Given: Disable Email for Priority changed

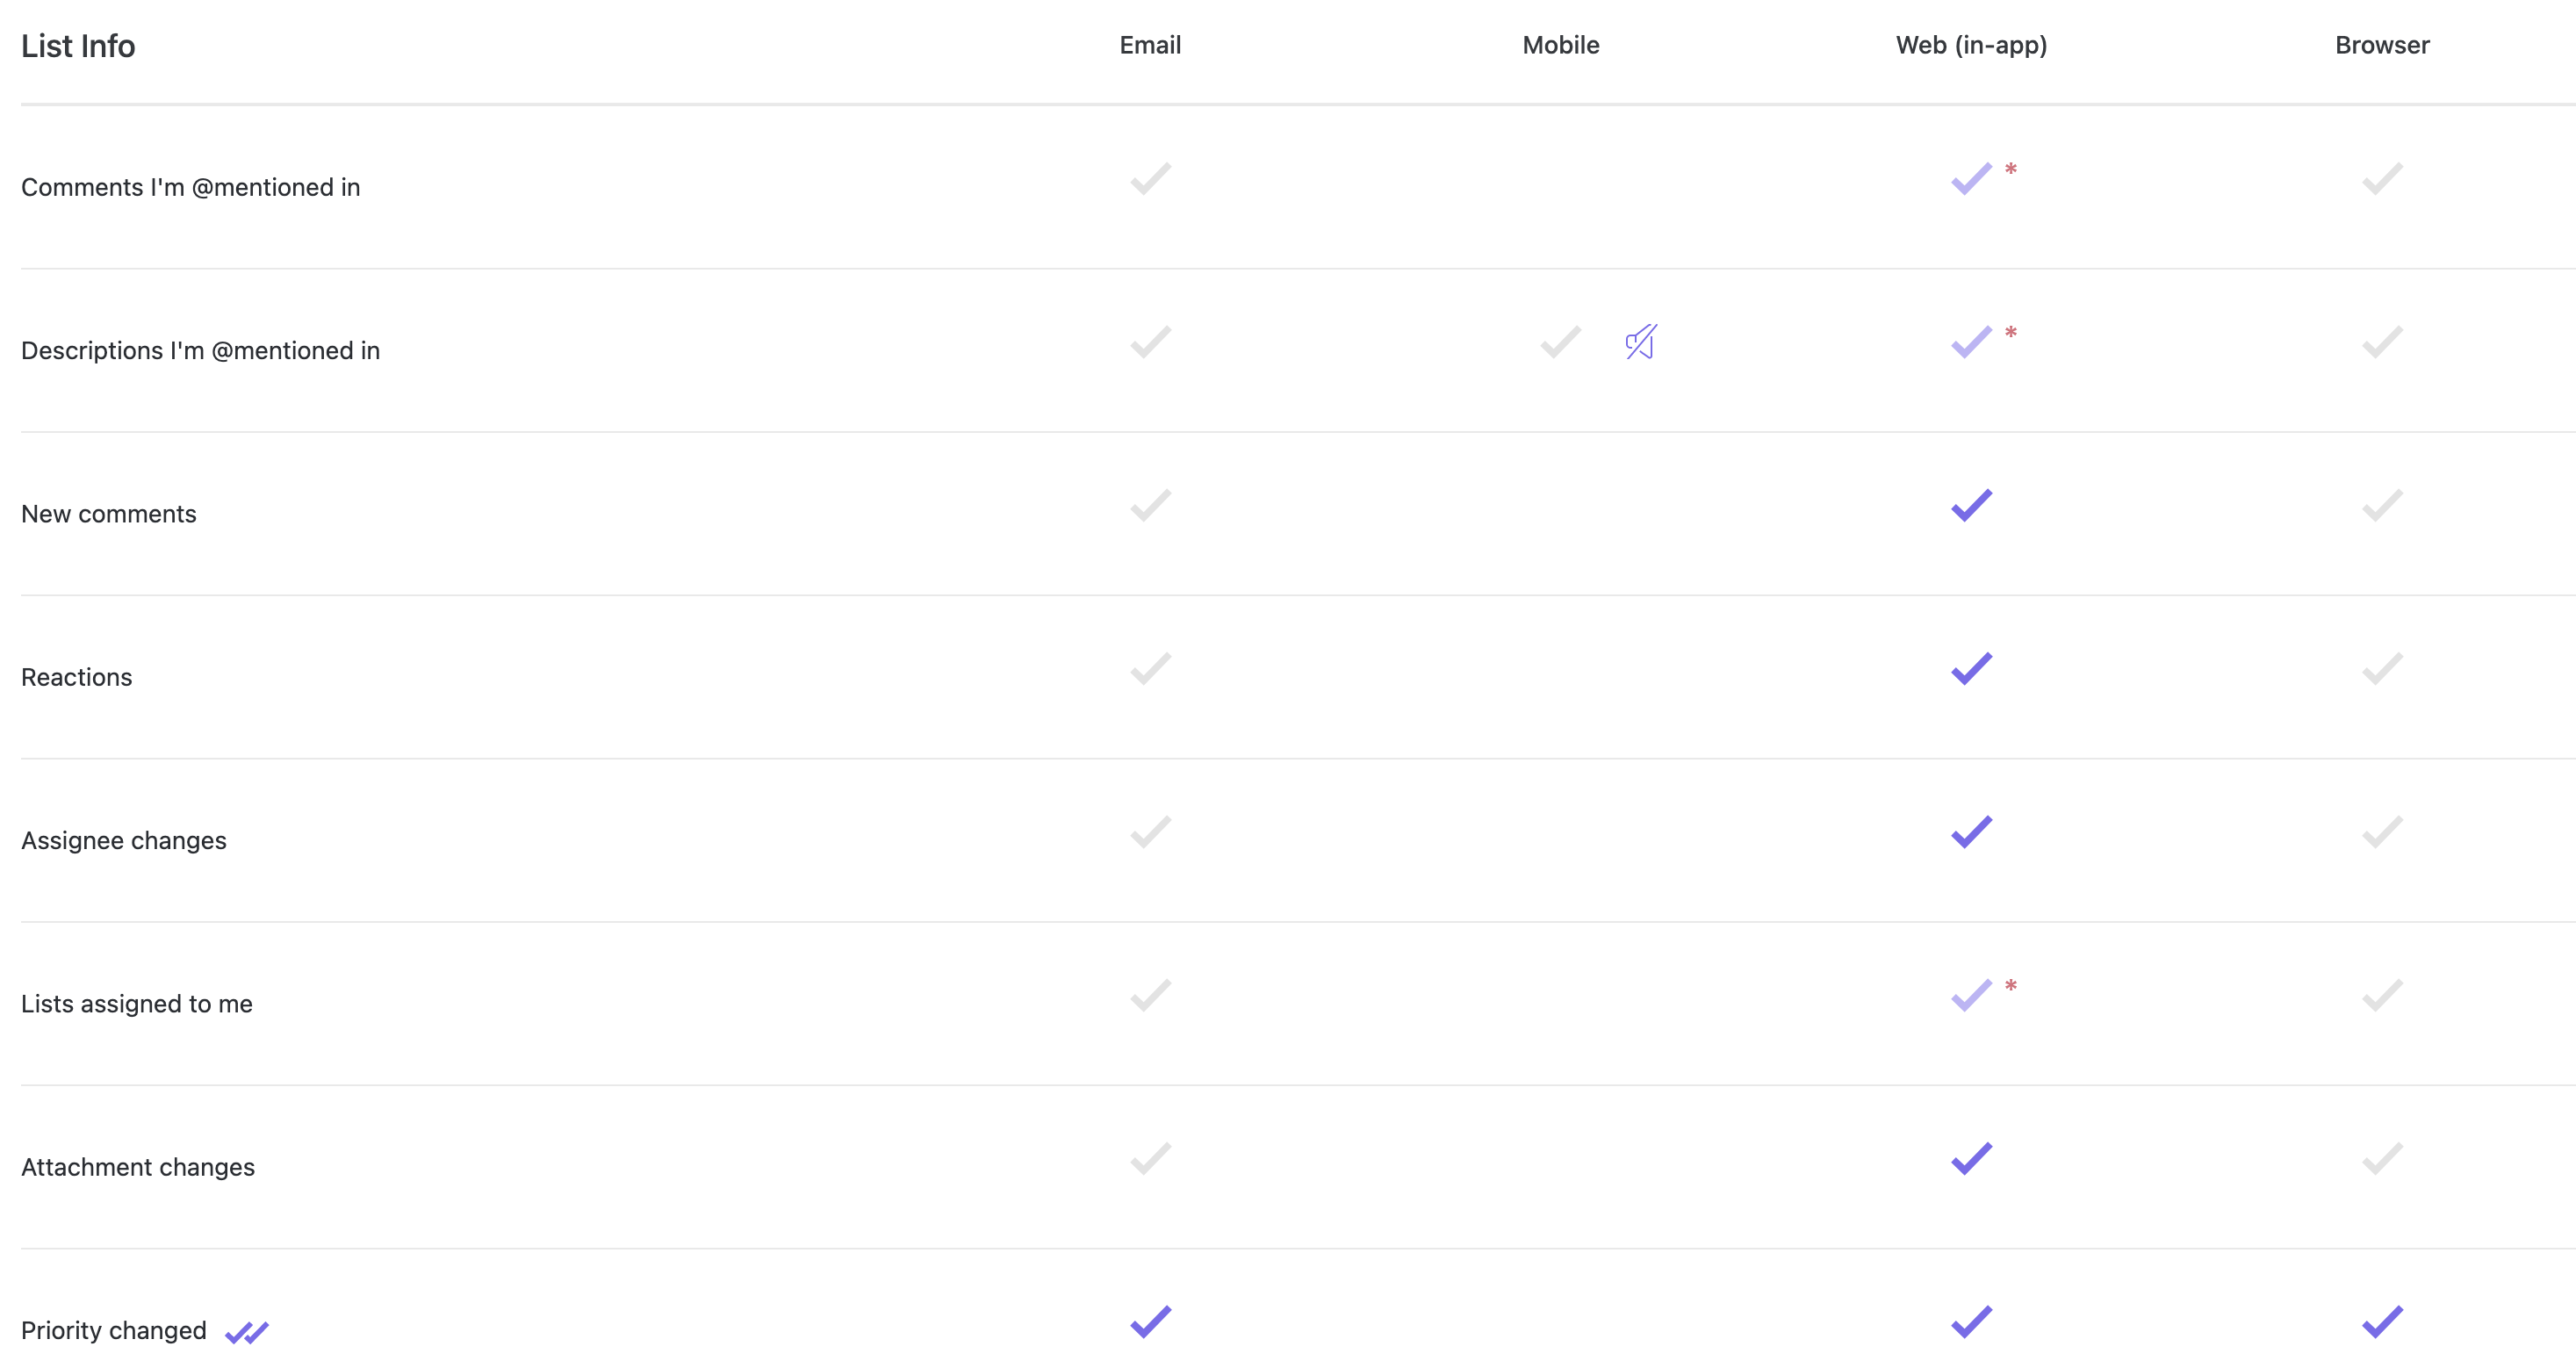Looking at the screenshot, I should [1150, 1322].
